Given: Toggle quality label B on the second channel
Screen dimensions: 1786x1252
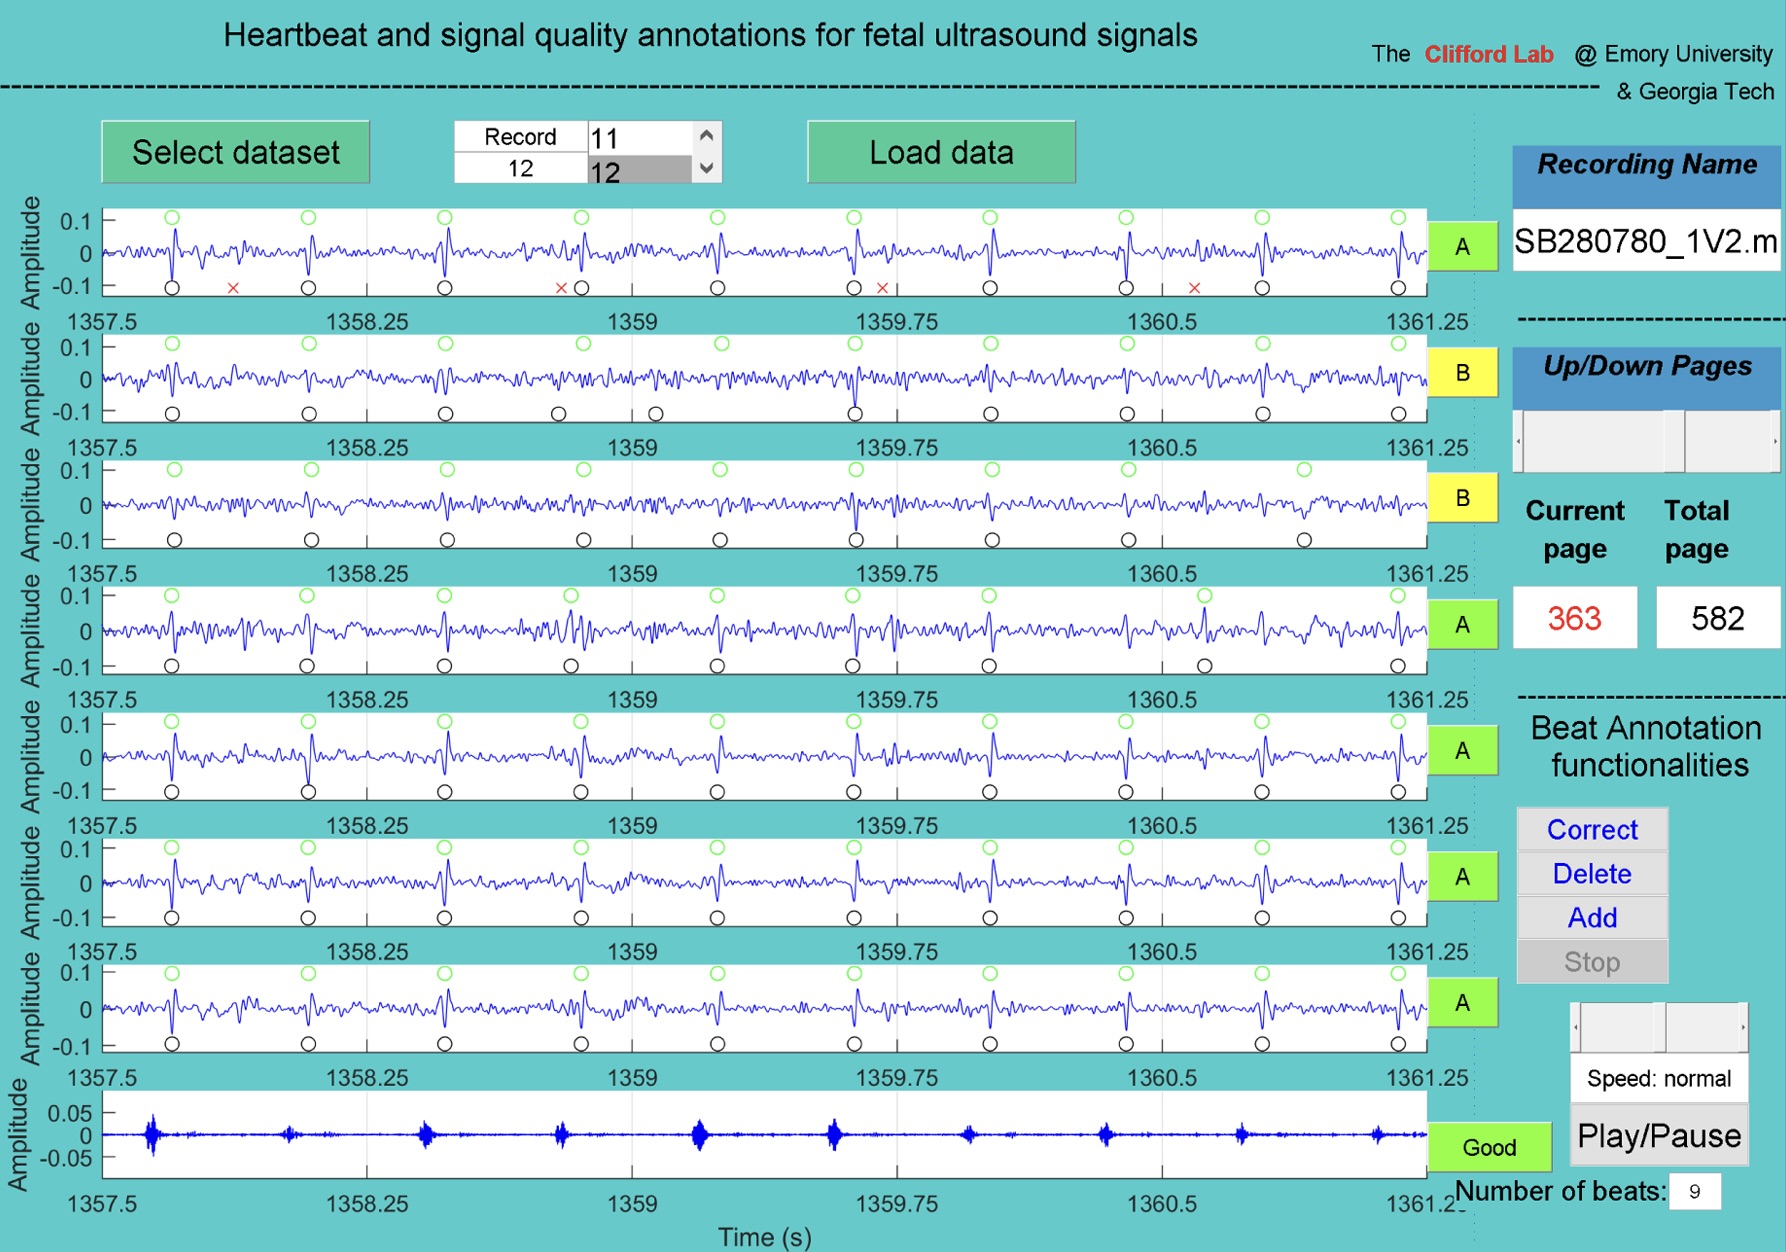Looking at the screenshot, I should 1461,372.
